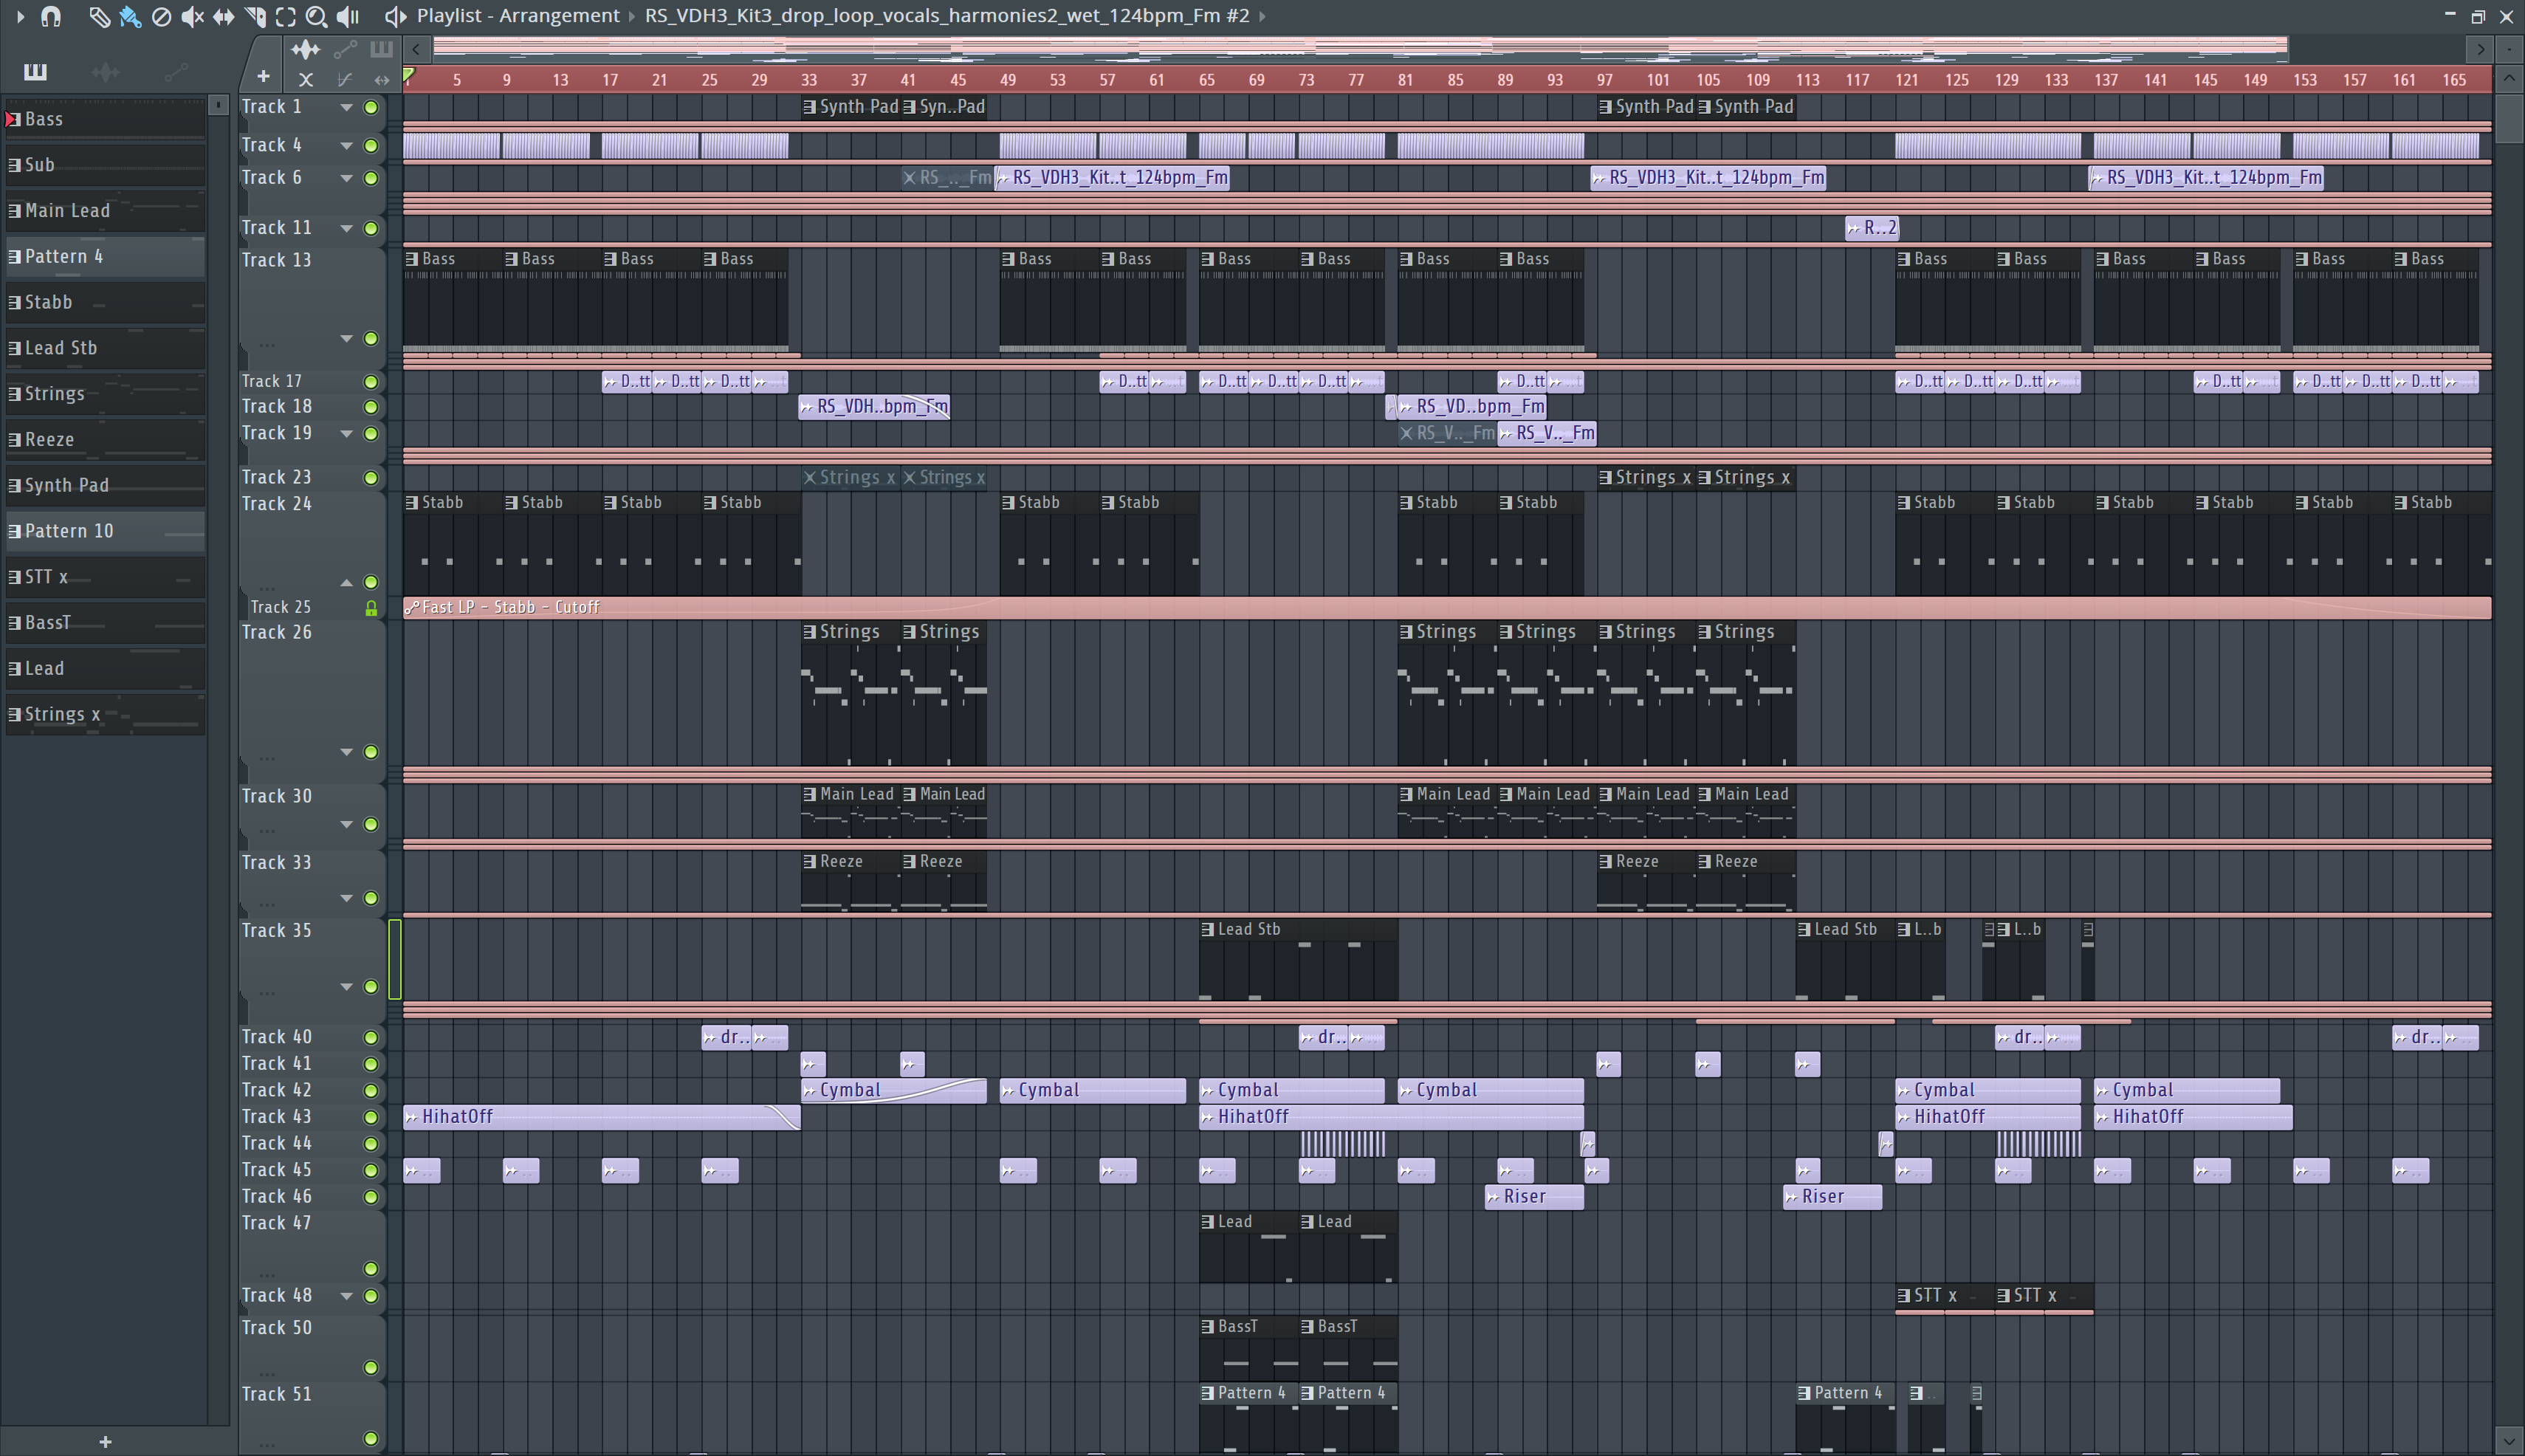The height and width of the screenshot is (1456, 2525).
Task: Toggle Track 17 mute LED
Action: point(371,381)
